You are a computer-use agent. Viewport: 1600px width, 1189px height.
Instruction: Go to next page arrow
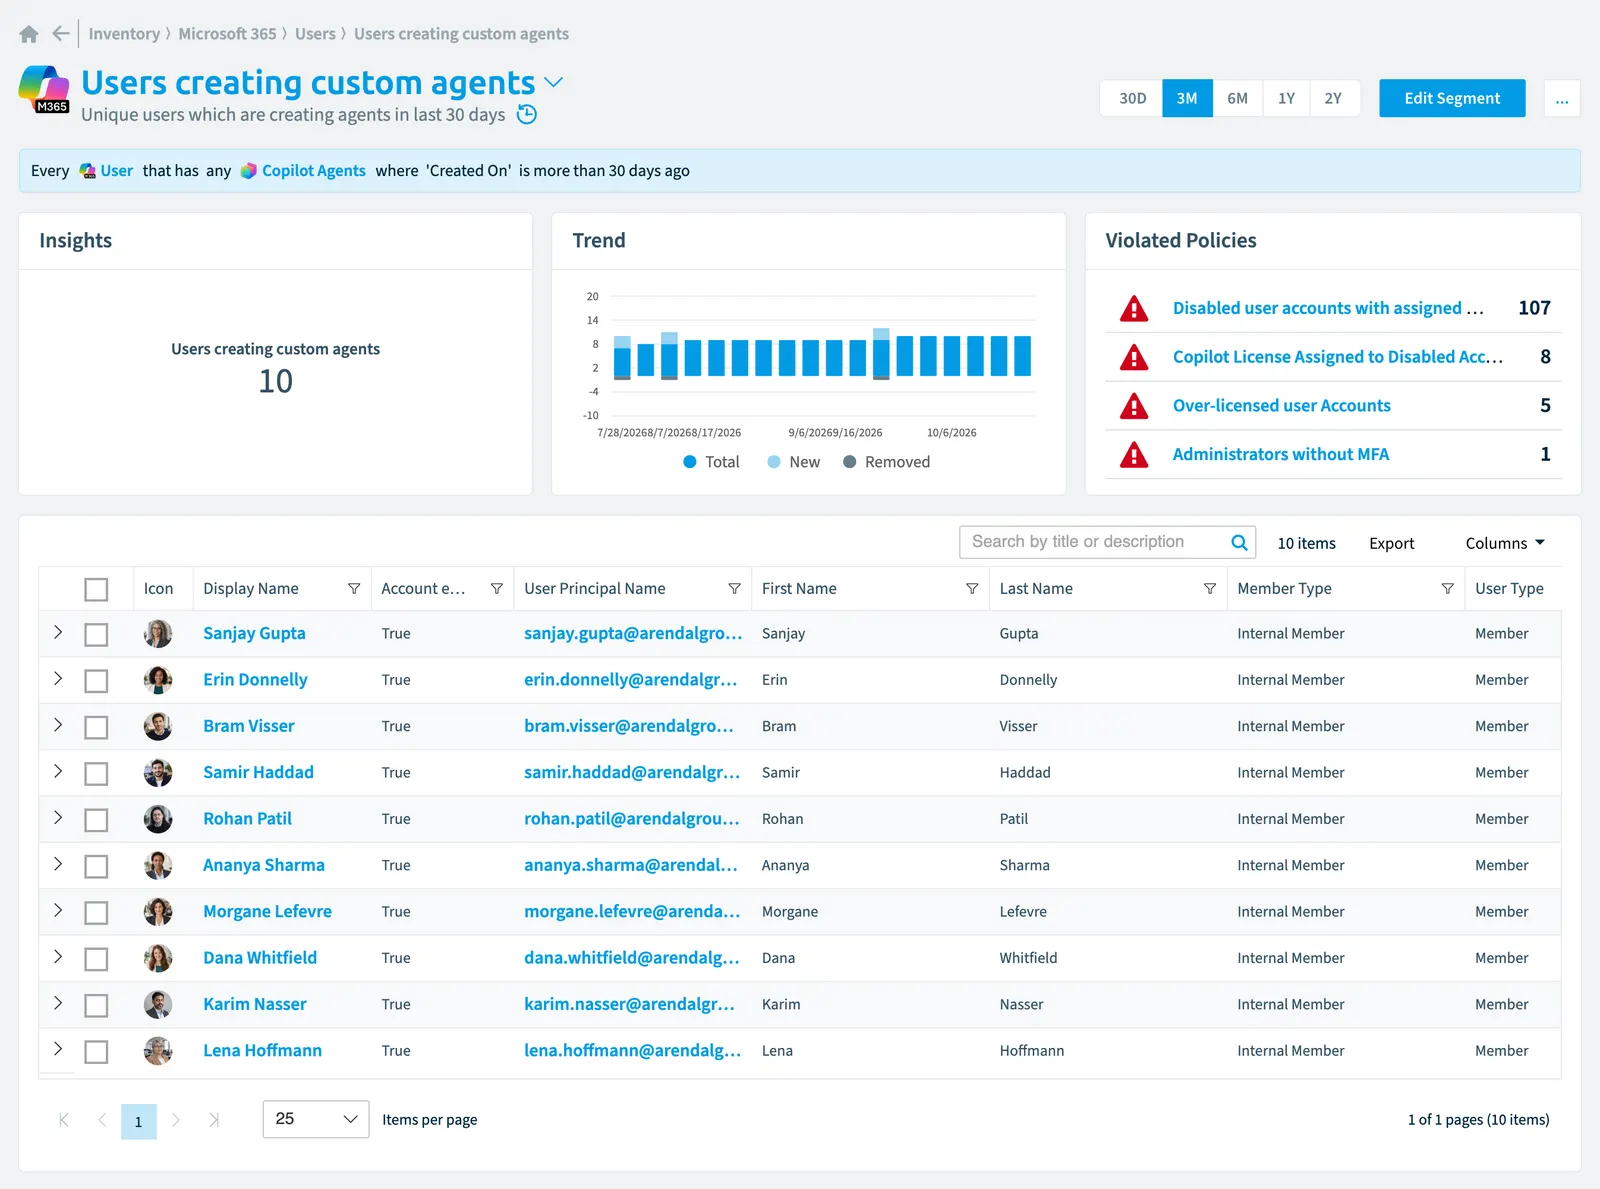(x=176, y=1120)
